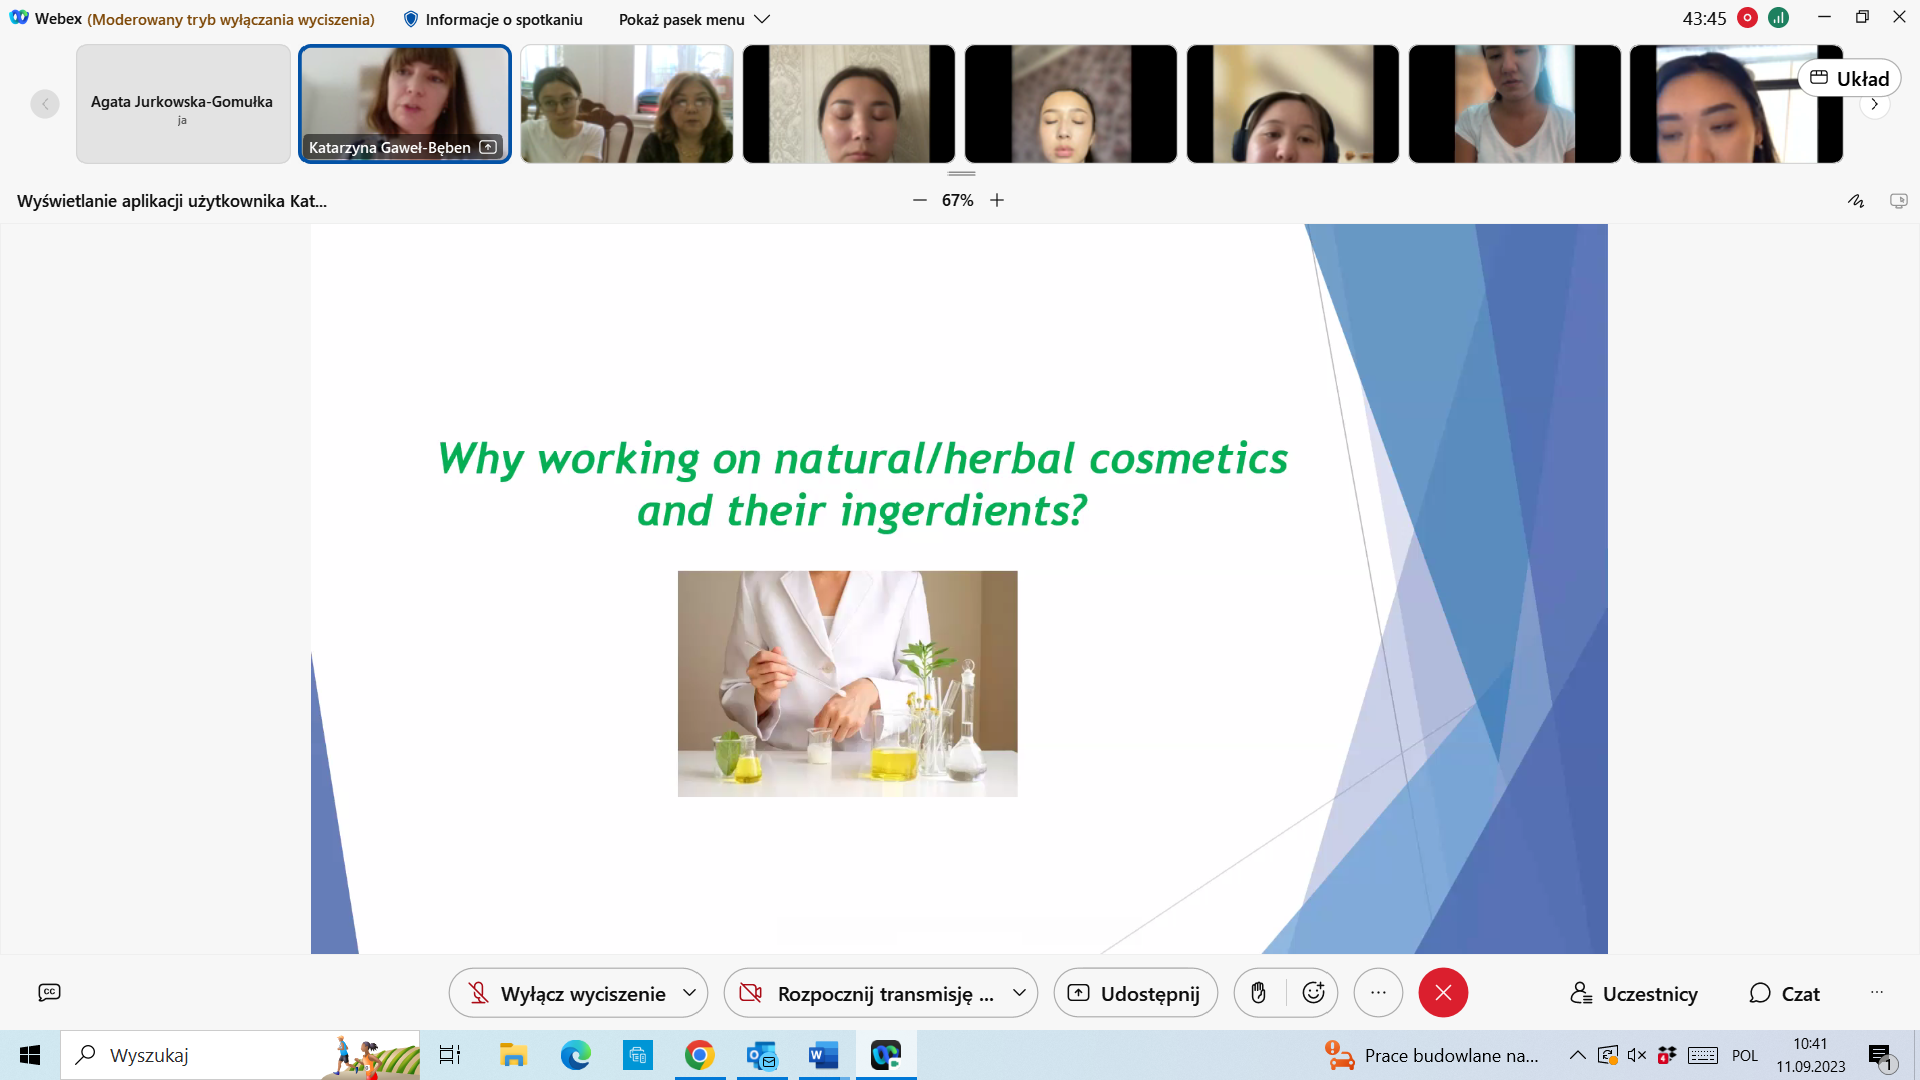Click the laboratory image on slide

pos(848,684)
